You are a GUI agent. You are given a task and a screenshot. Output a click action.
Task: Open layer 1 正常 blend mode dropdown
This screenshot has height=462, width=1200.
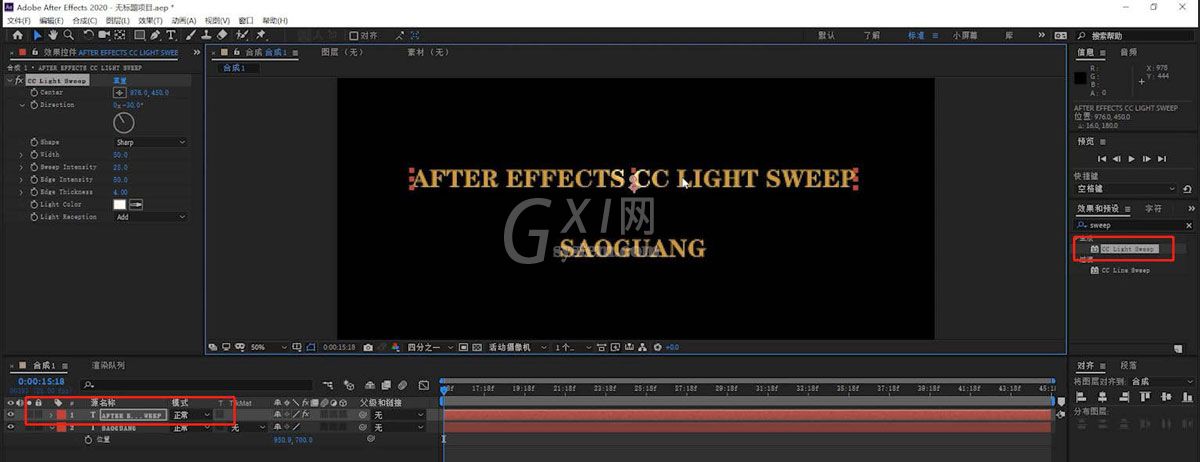[191, 414]
